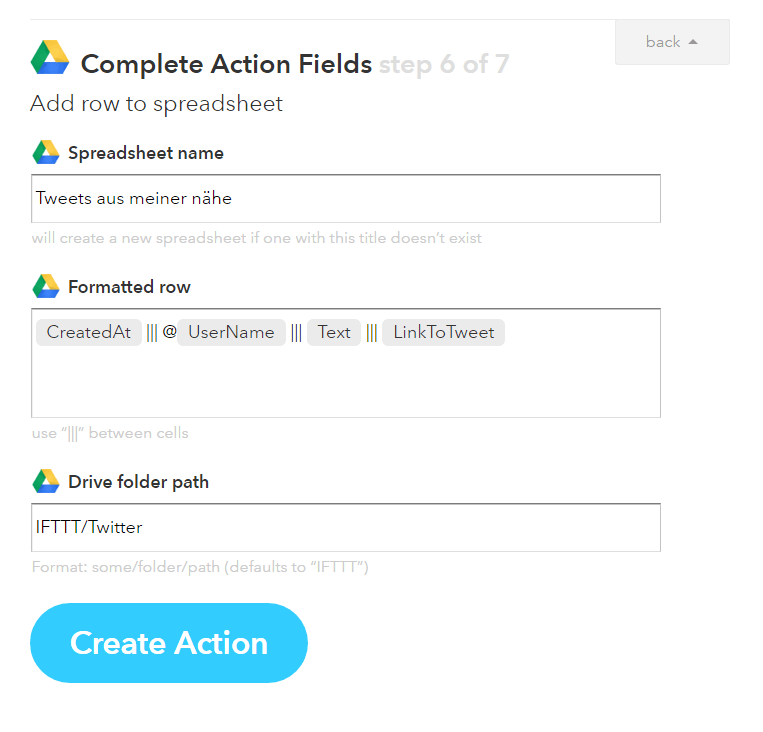Click the Drive folder path label
The height and width of the screenshot is (732, 763).
[x=139, y=482]
